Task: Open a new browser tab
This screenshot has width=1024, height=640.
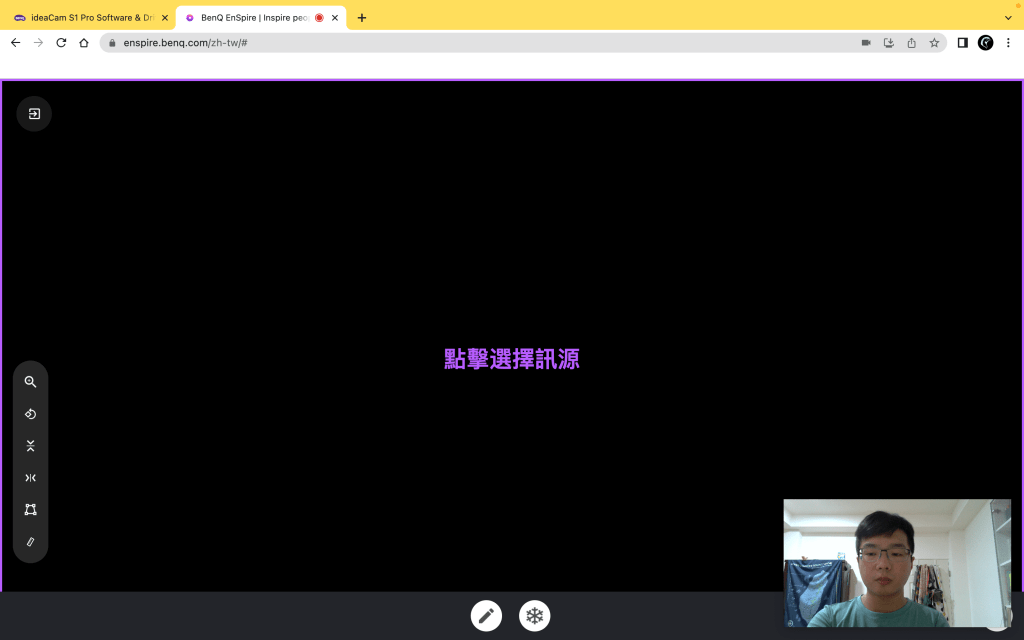Action: click(362, 18)
